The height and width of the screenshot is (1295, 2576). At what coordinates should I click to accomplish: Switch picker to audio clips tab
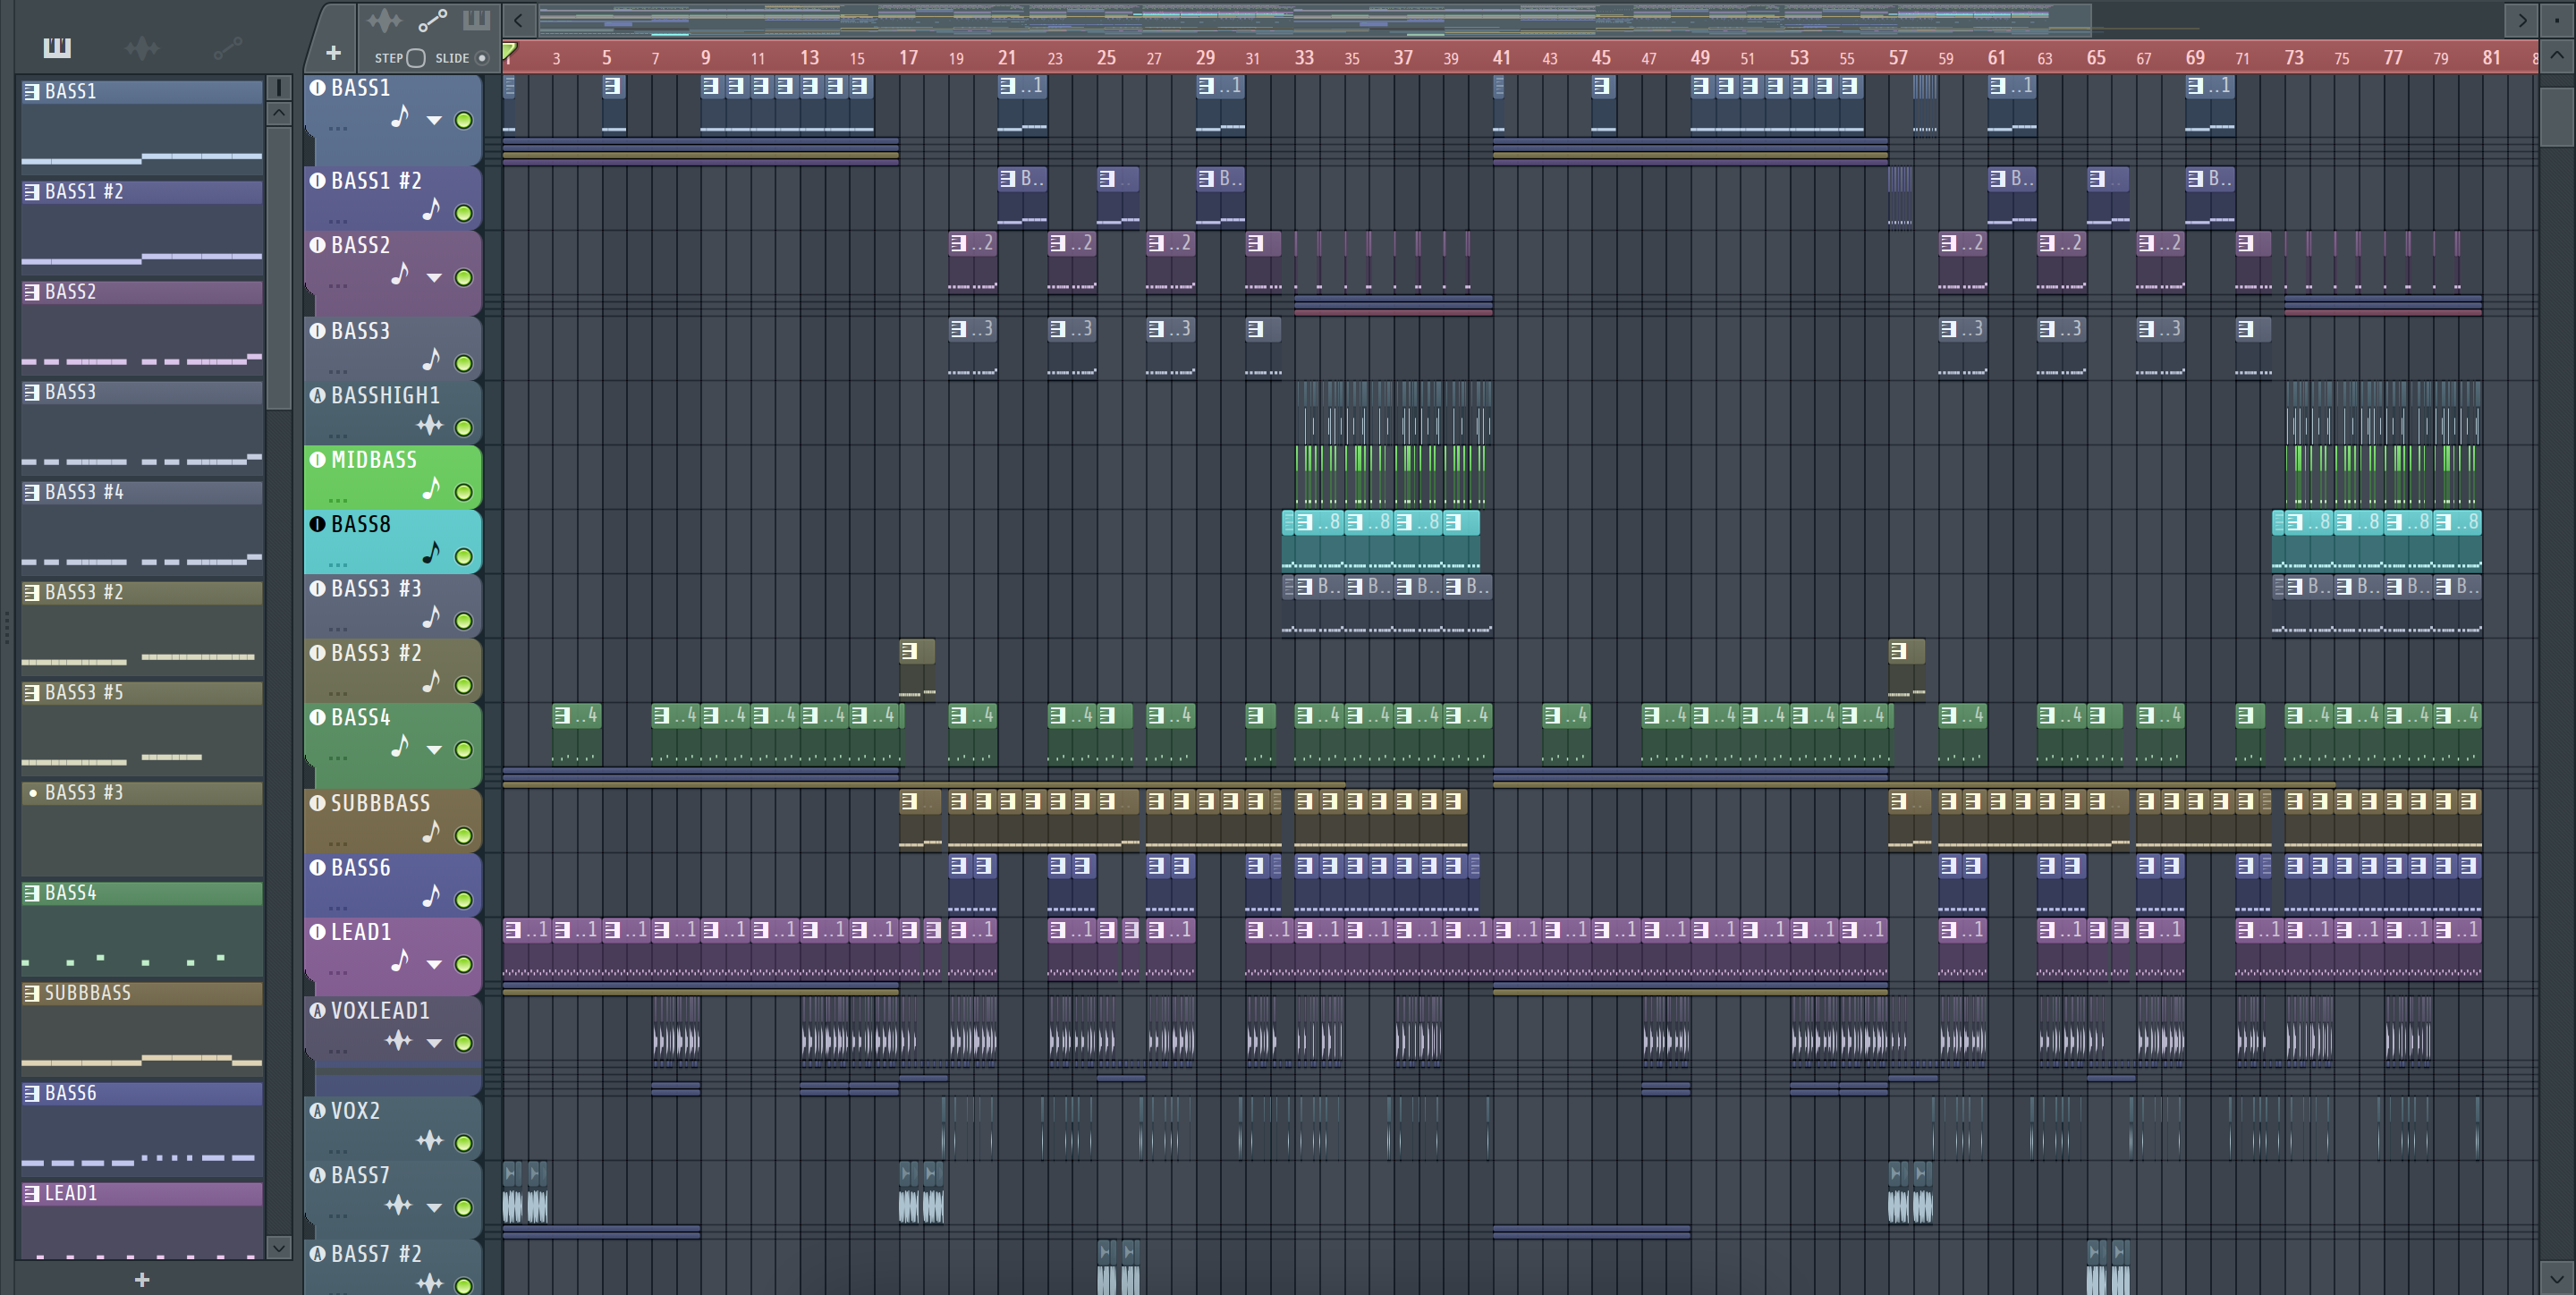pyautogui.click(x=142, y=47)
